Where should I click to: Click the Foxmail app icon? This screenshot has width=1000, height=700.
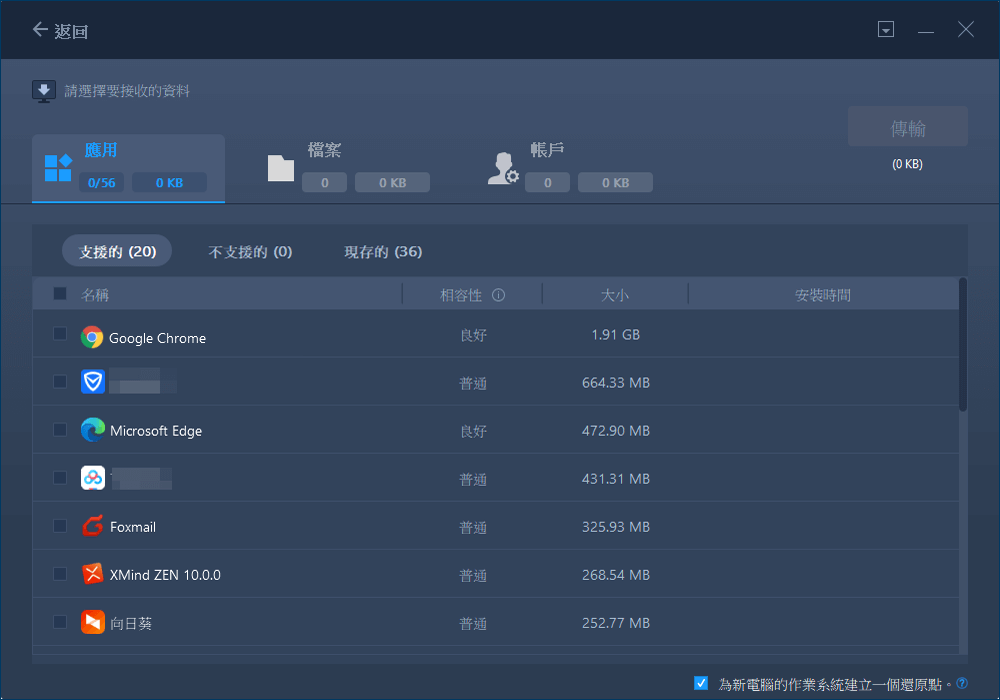pos(92,526)
